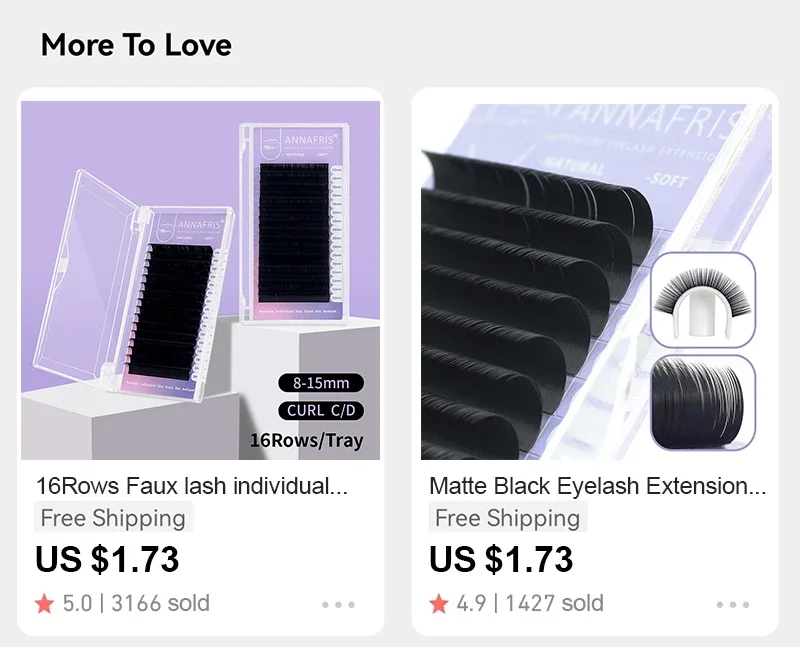800x647 pixels.
Task: Select Free Shipping tag on second product
Action: click(508, 517)
